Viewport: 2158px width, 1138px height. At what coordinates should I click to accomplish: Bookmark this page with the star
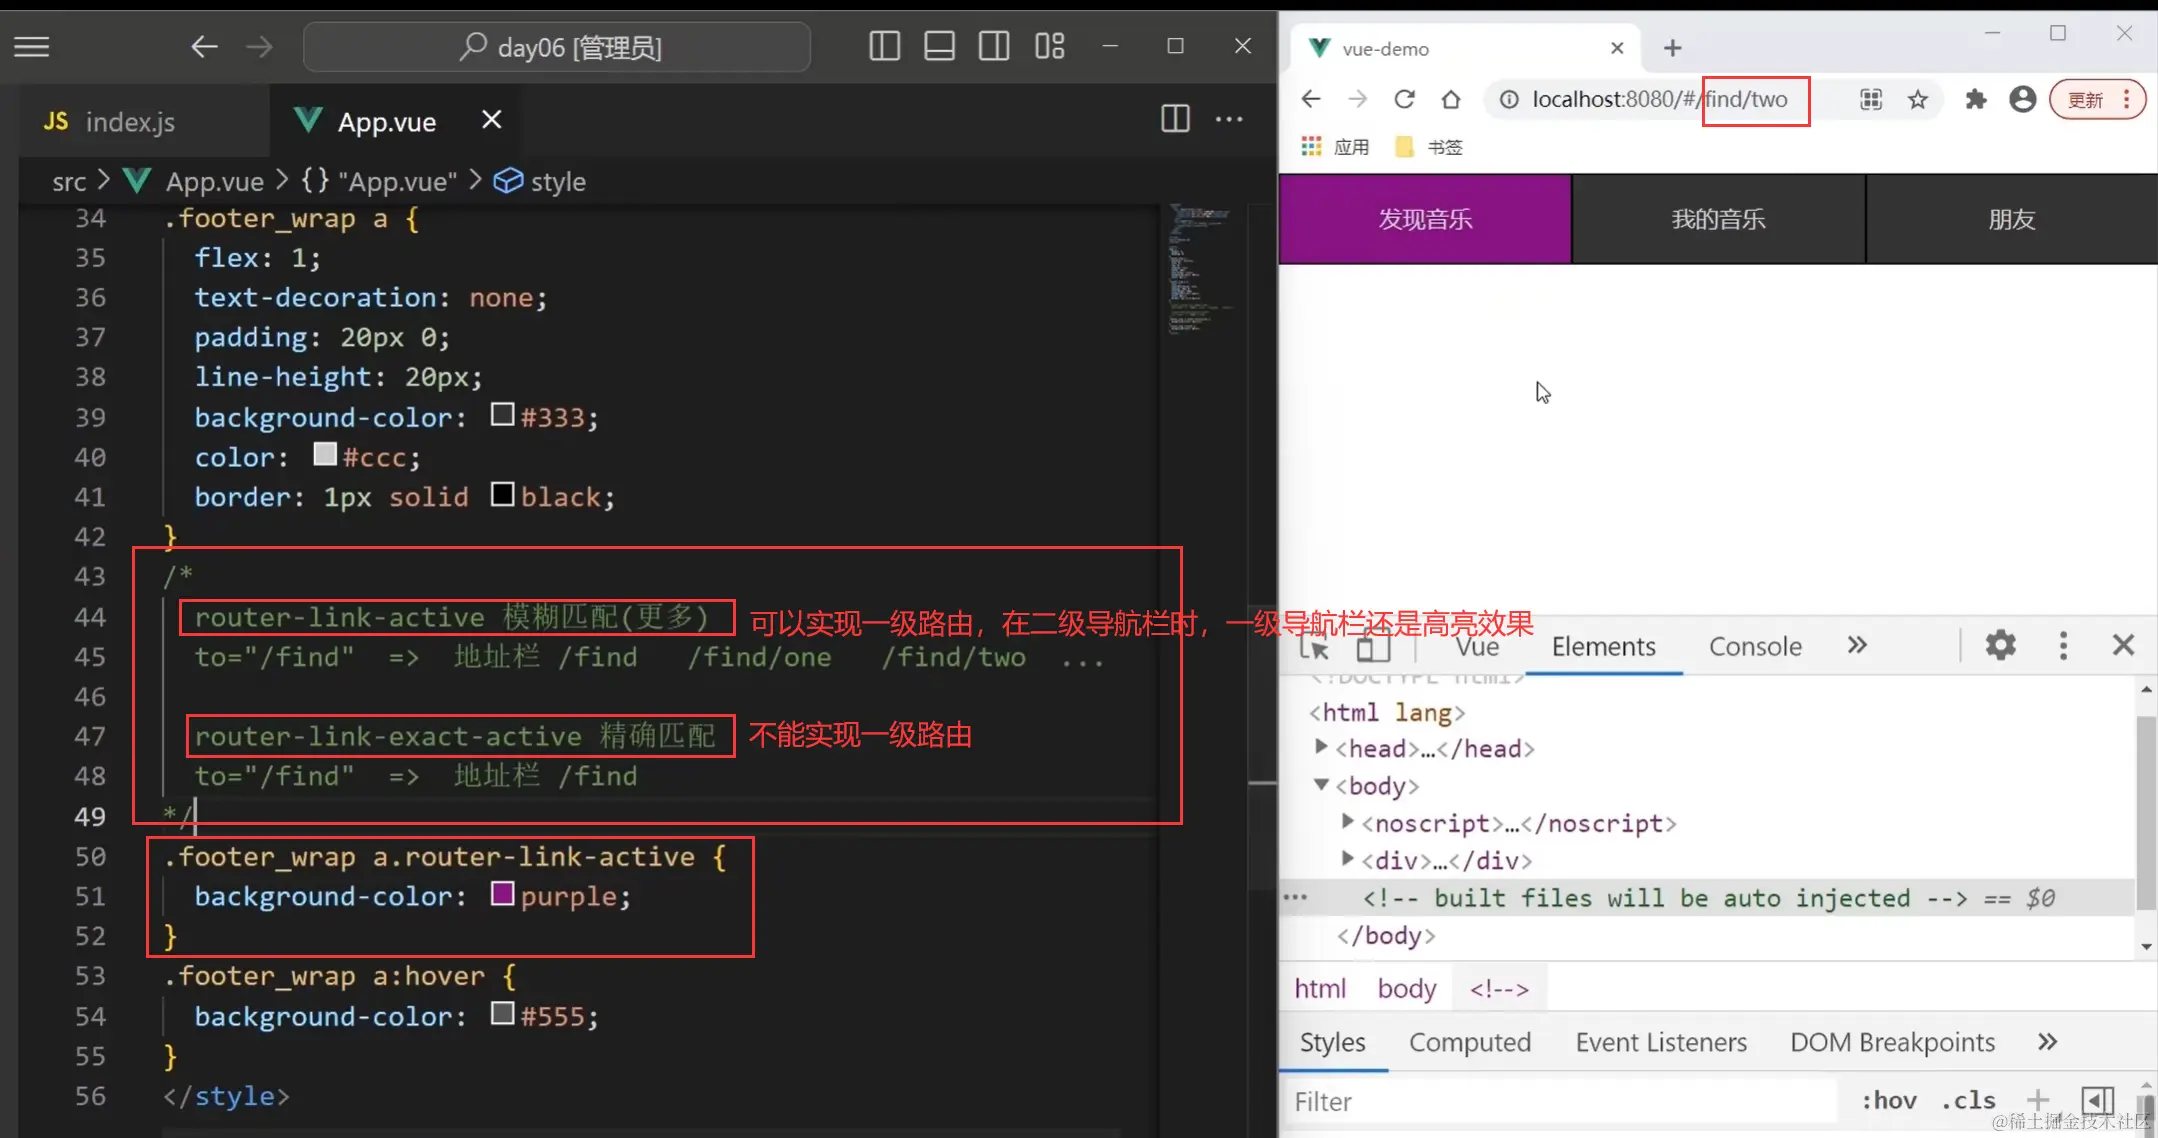coord(1917,99)
